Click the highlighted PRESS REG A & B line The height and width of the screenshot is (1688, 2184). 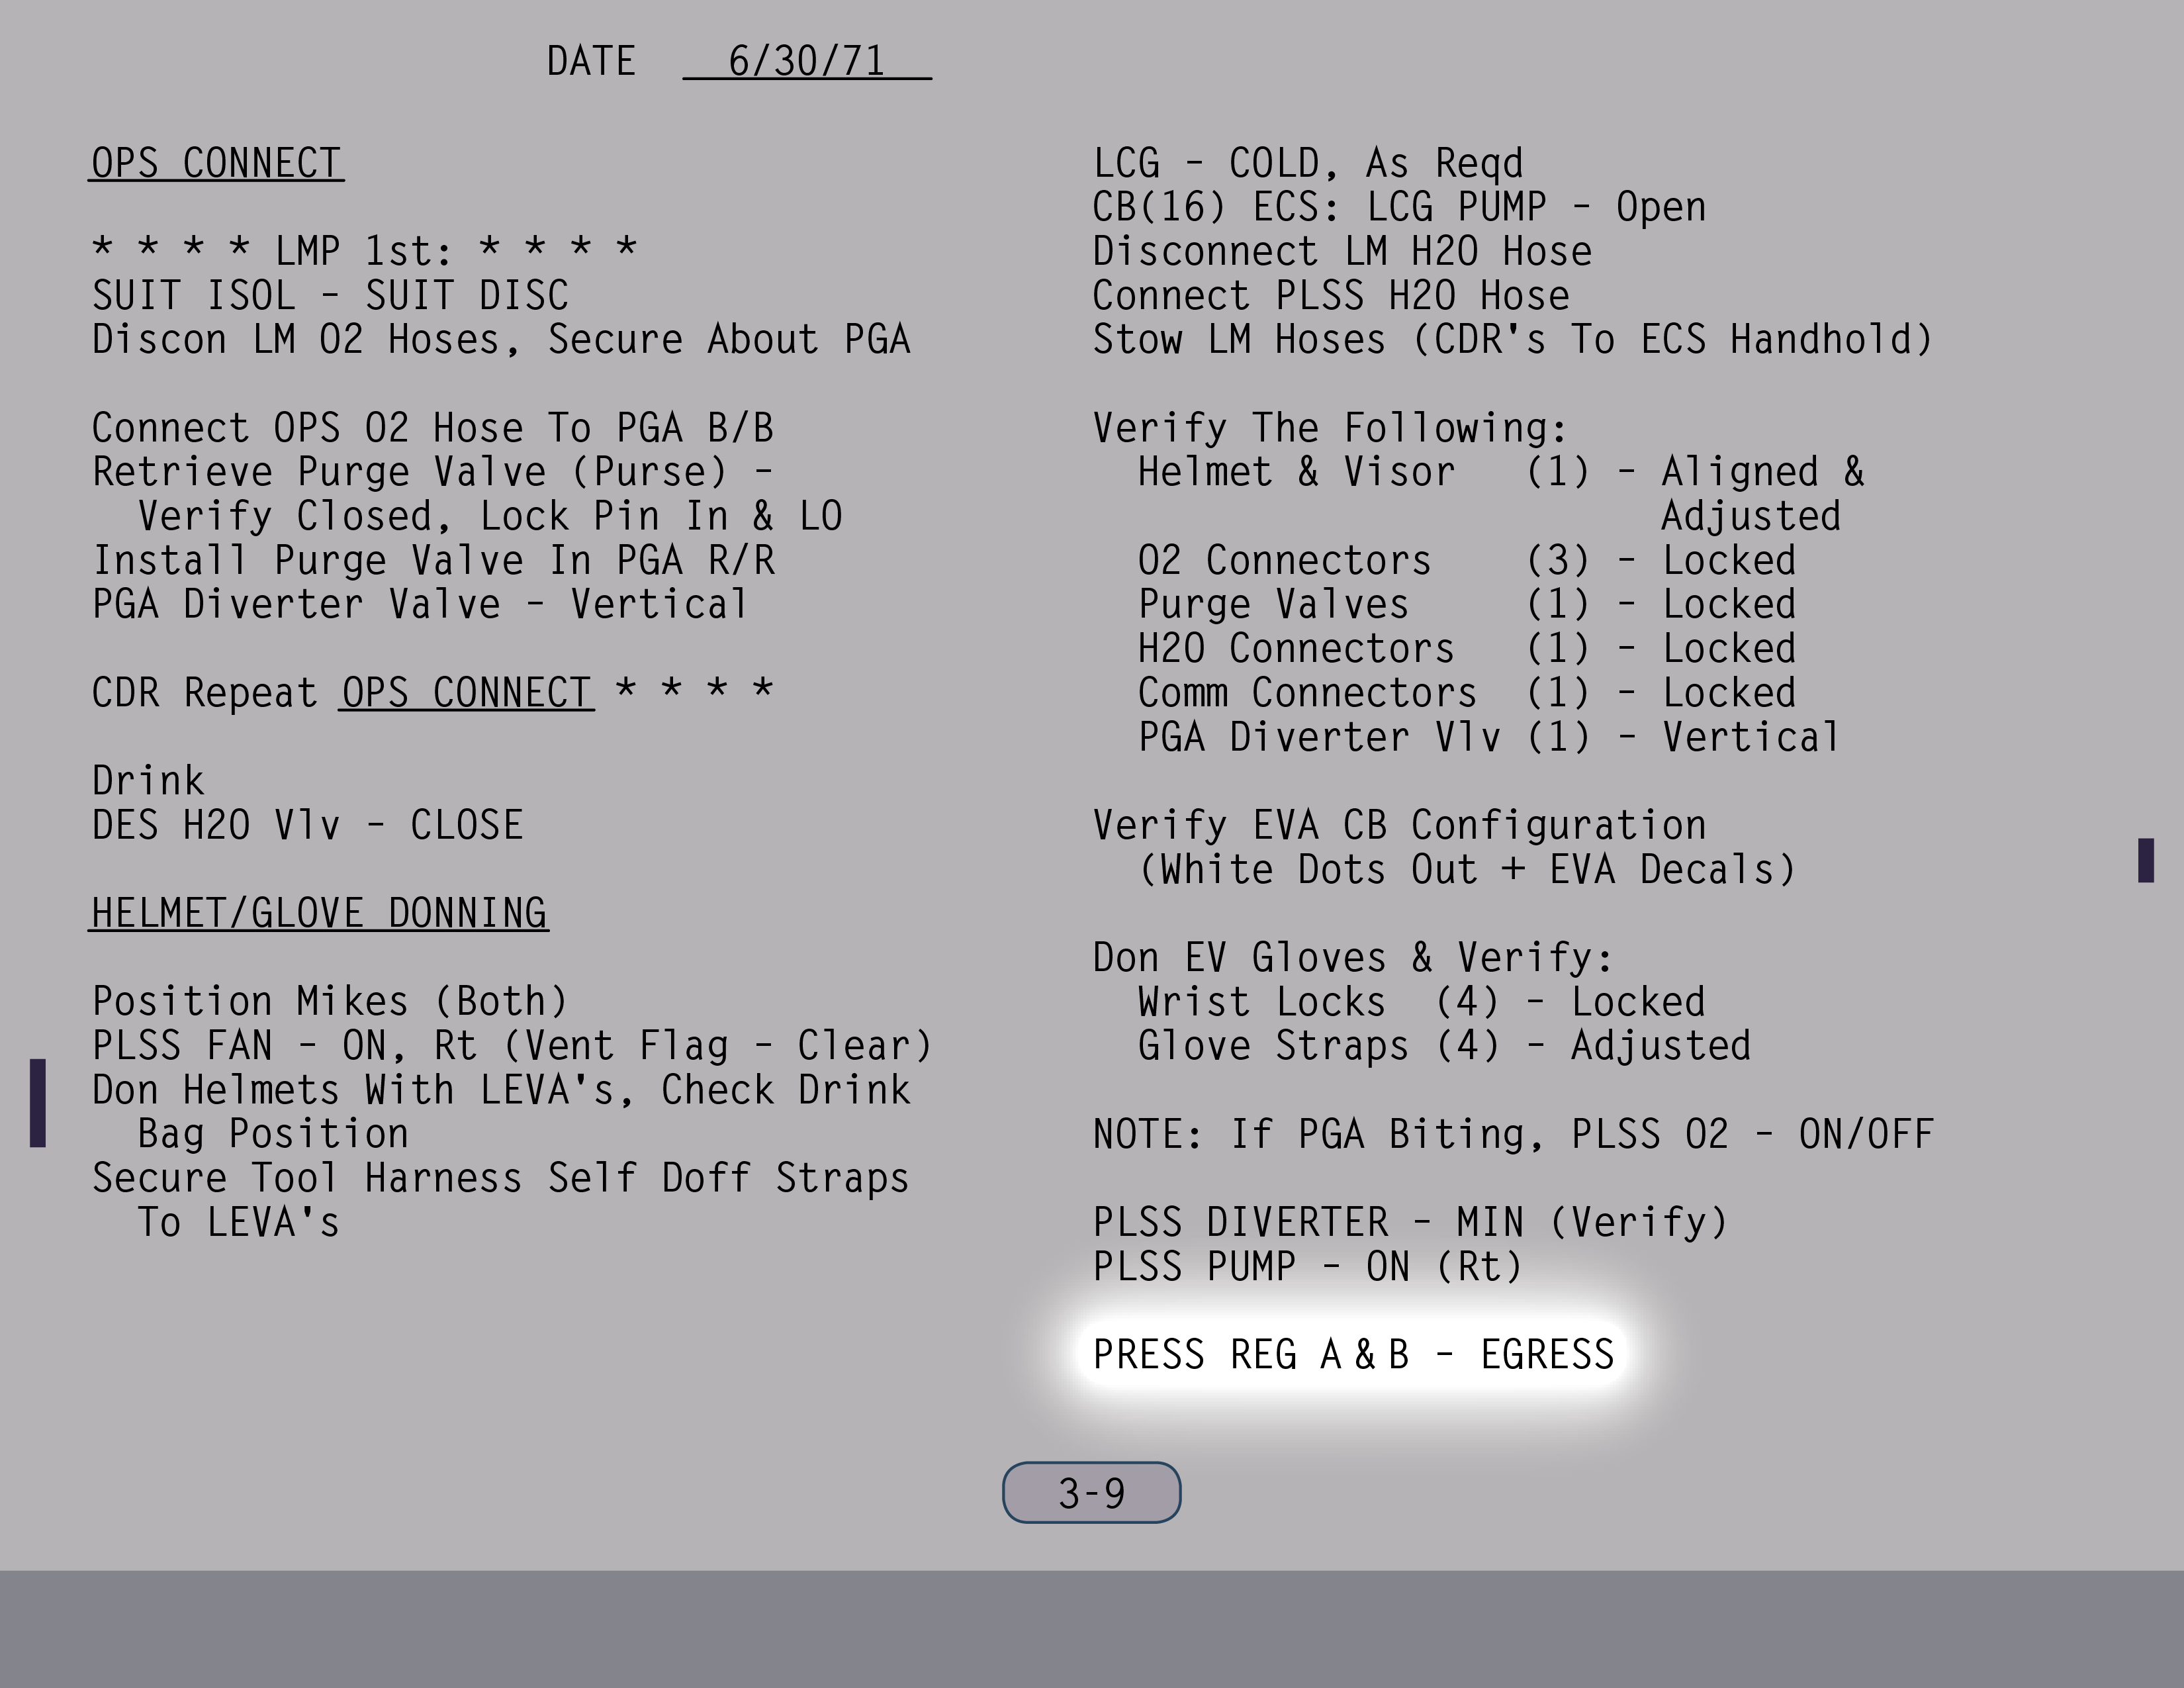pyautogui.click(x=1352, y=1354)
